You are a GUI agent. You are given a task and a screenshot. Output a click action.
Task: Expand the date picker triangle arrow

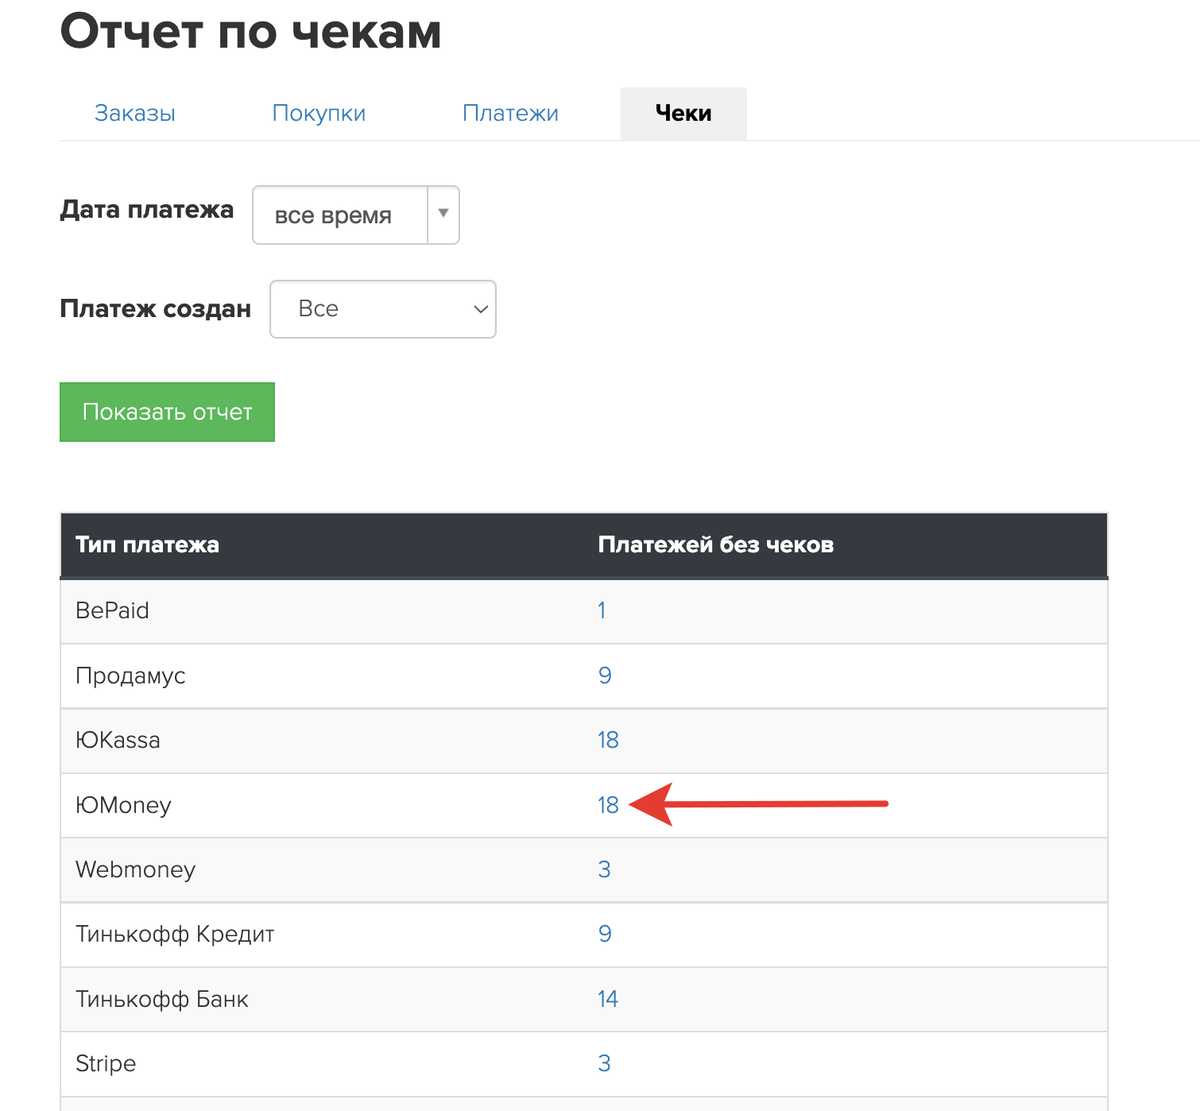[443, 214]
